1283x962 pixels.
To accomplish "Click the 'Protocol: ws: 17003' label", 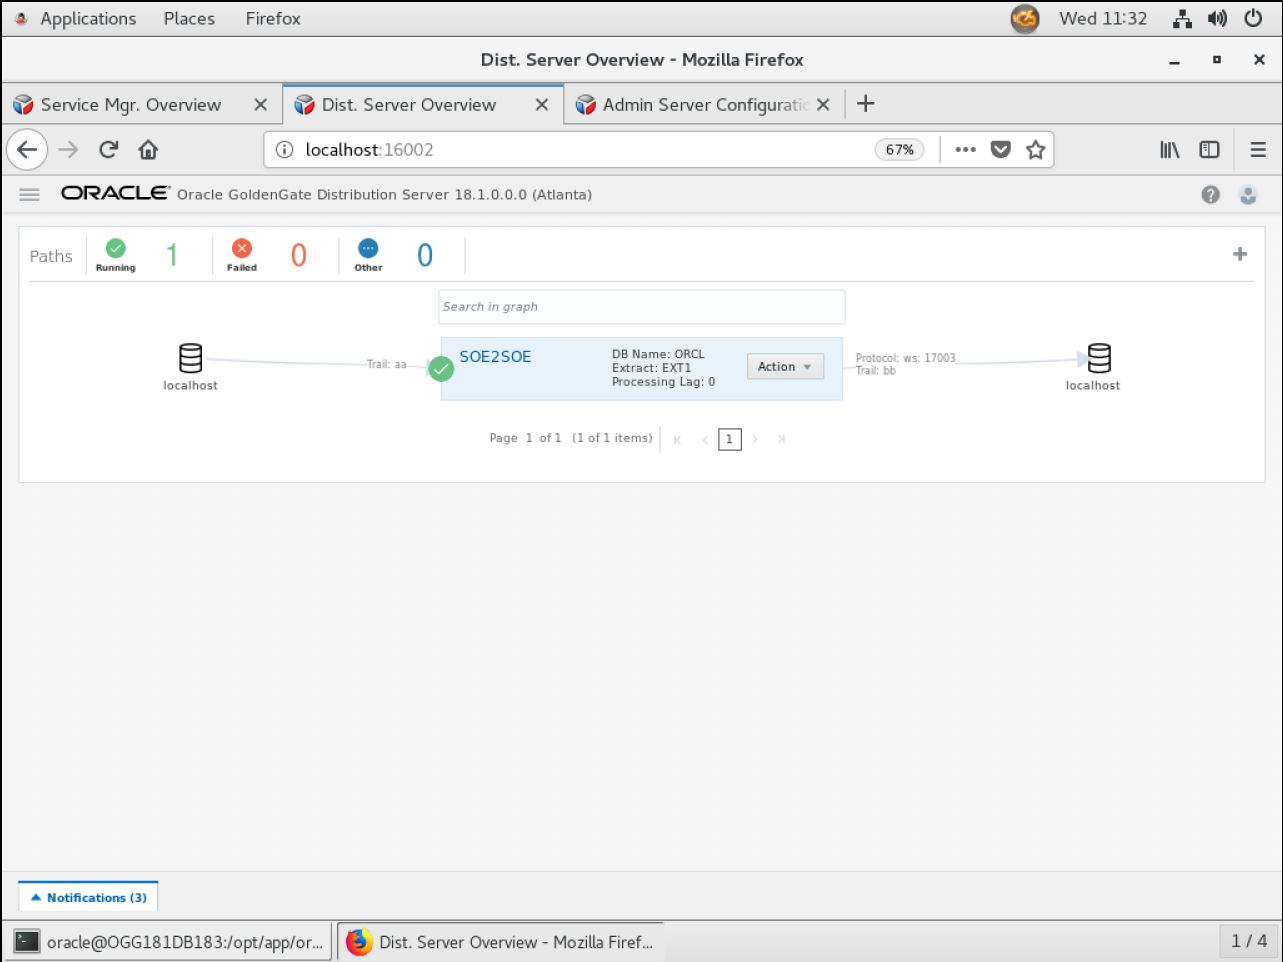I will tap(906, 358).
